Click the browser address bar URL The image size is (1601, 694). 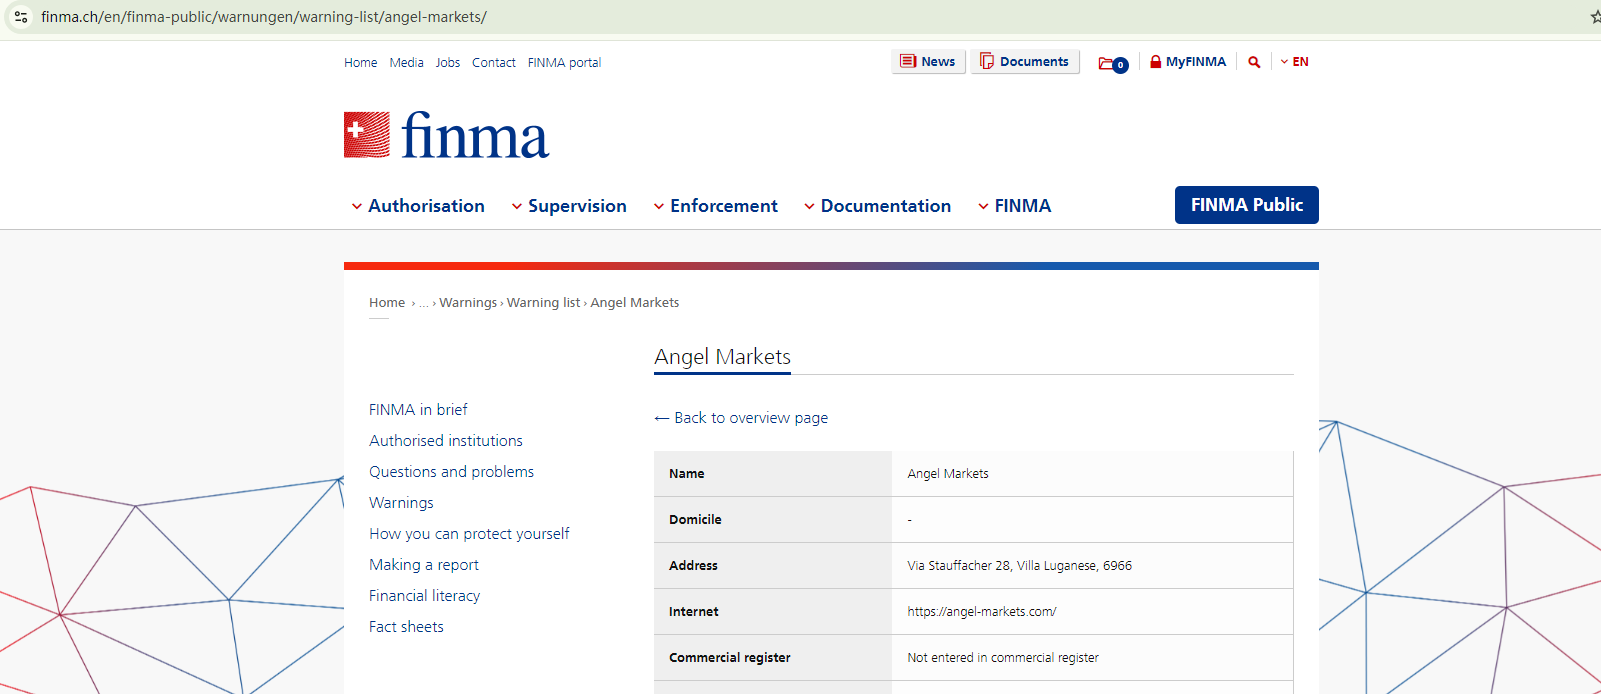point(264,17)
